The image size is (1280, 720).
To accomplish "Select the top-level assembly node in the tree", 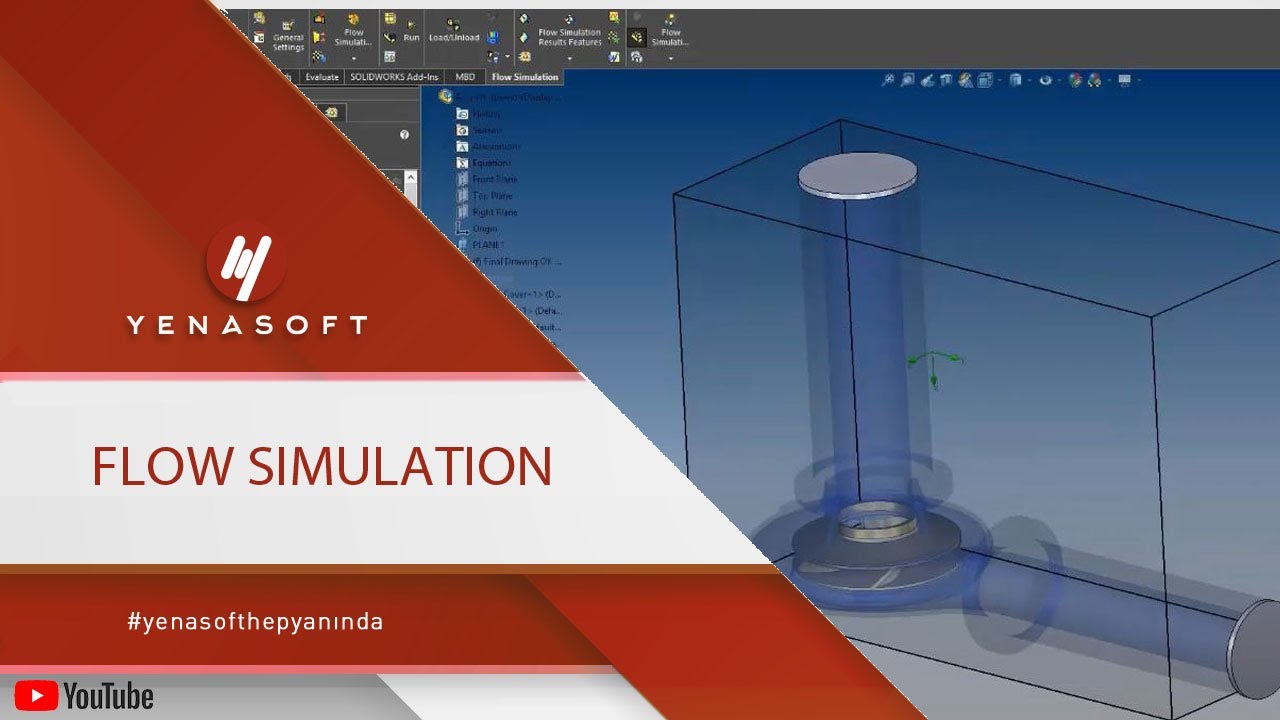I will 498,97.
